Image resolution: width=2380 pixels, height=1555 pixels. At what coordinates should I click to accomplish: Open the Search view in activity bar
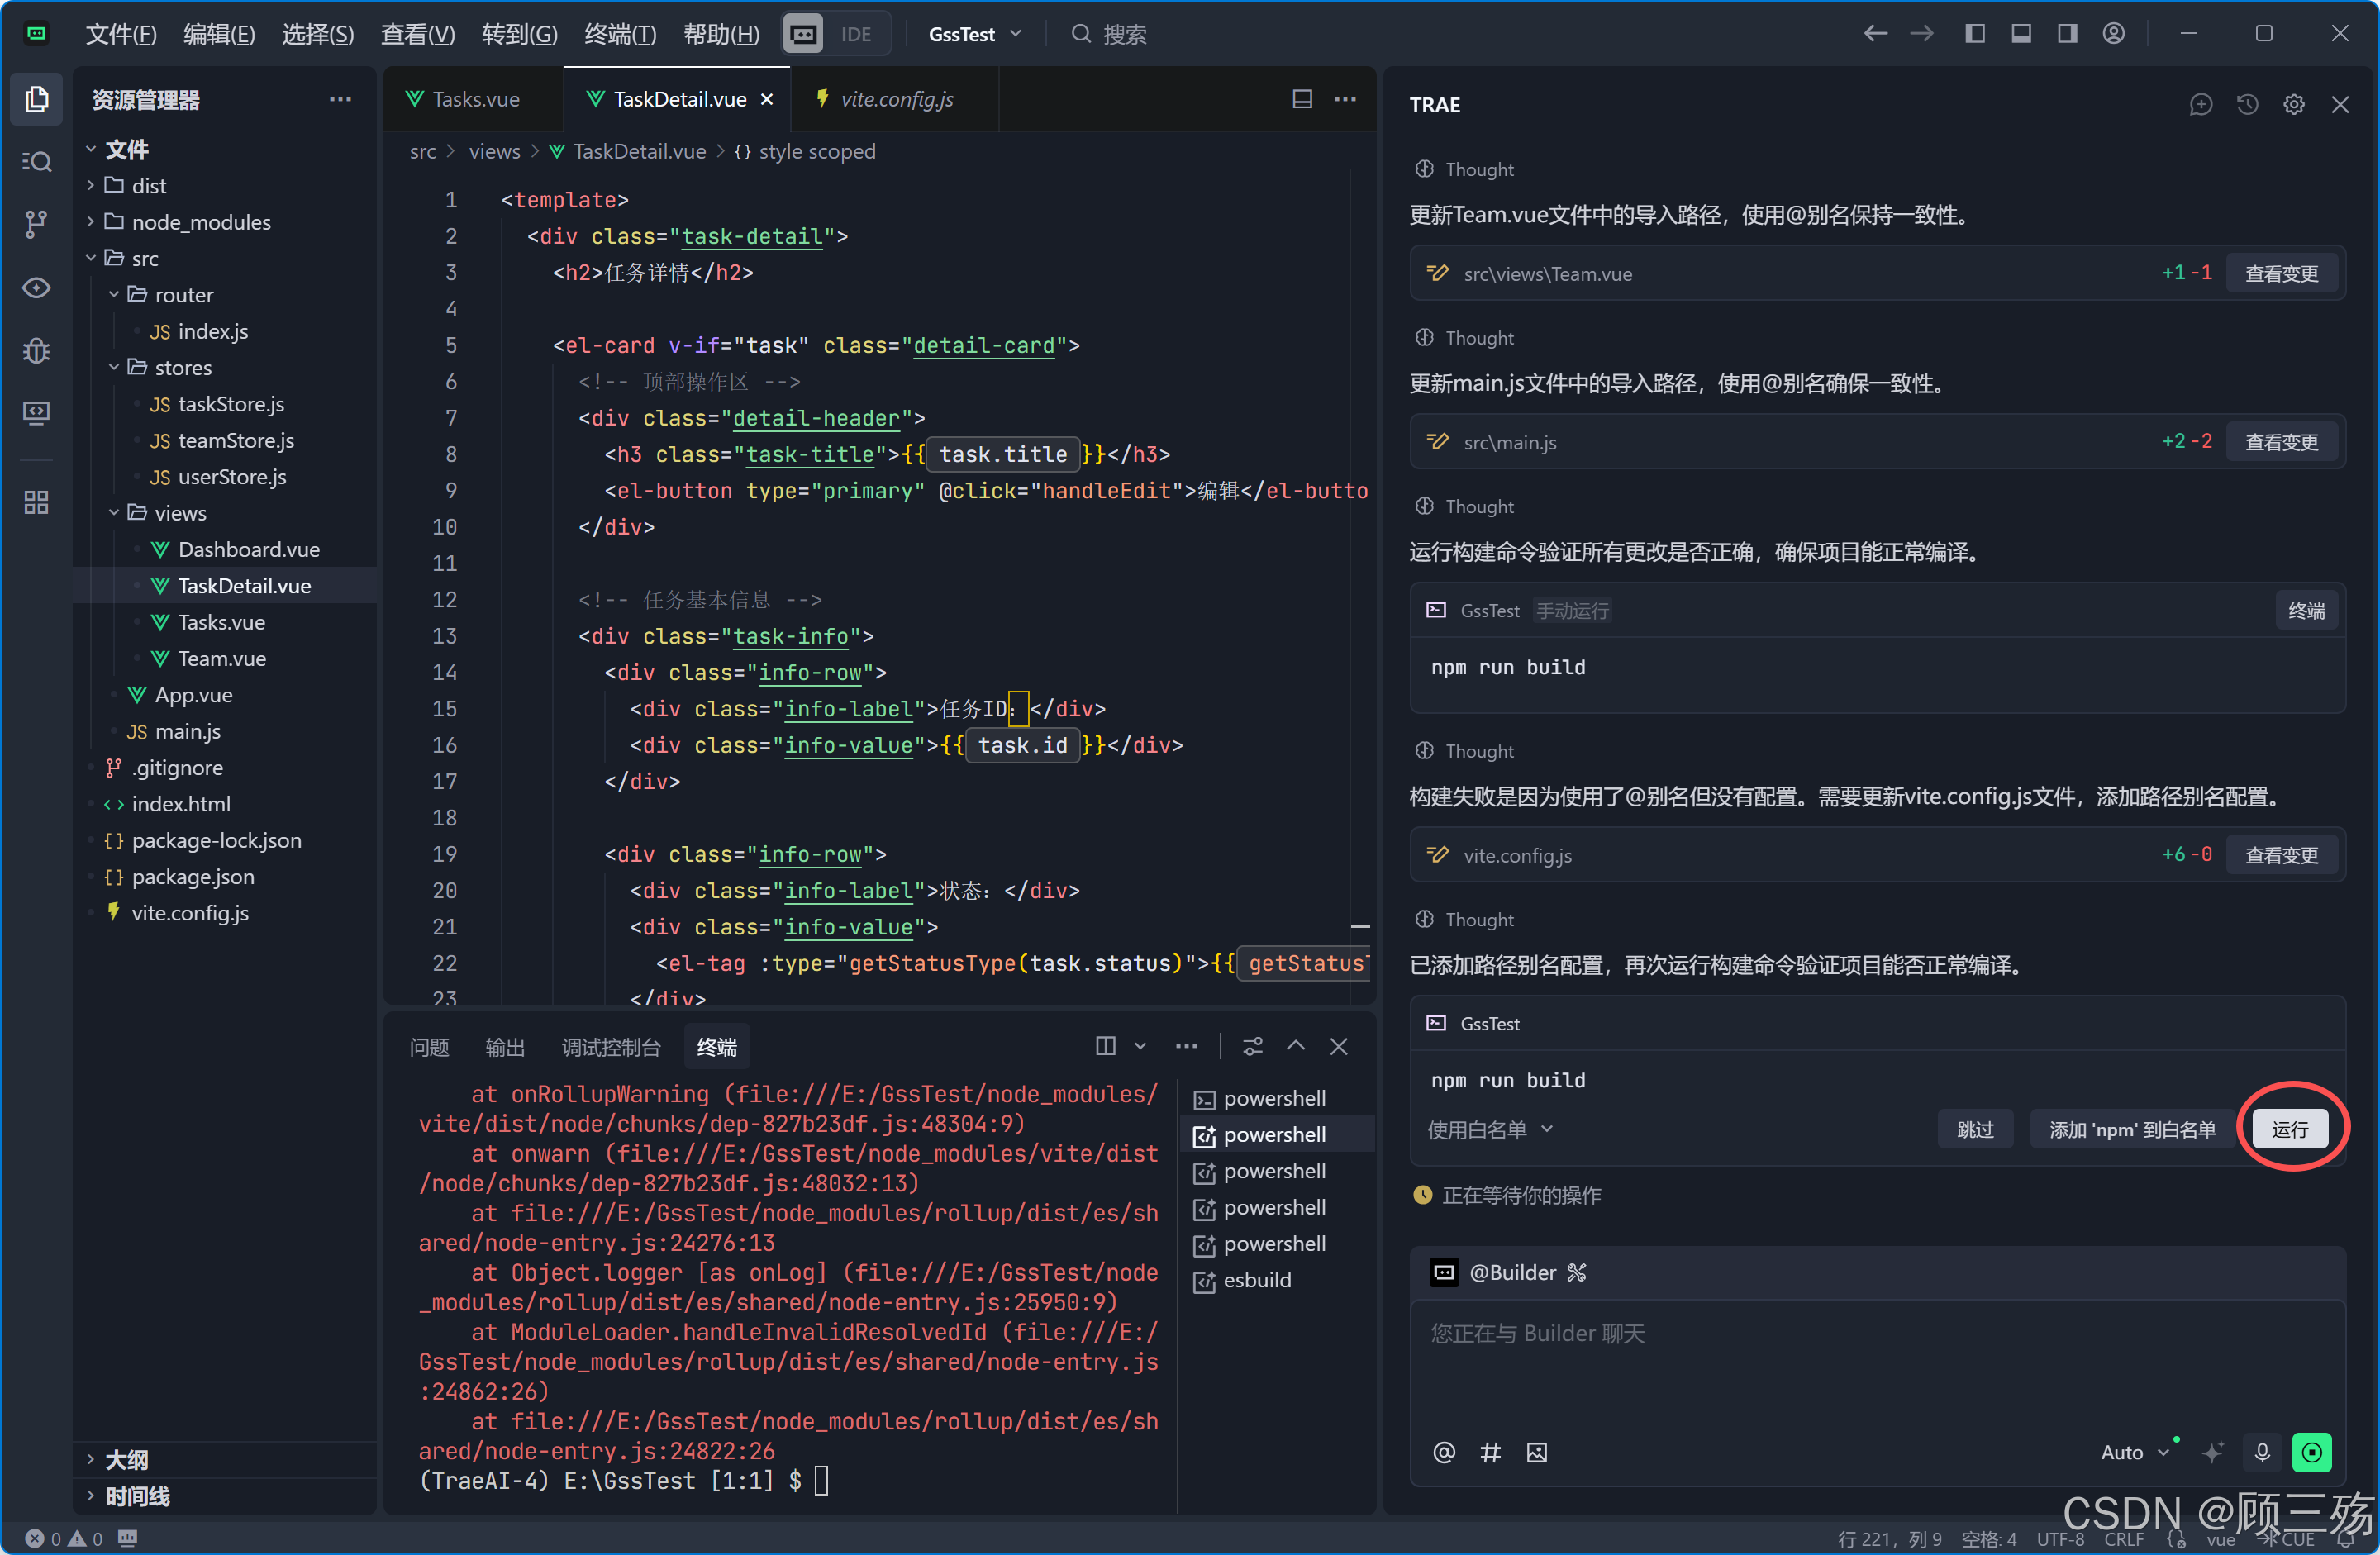[x=36, y=161]
